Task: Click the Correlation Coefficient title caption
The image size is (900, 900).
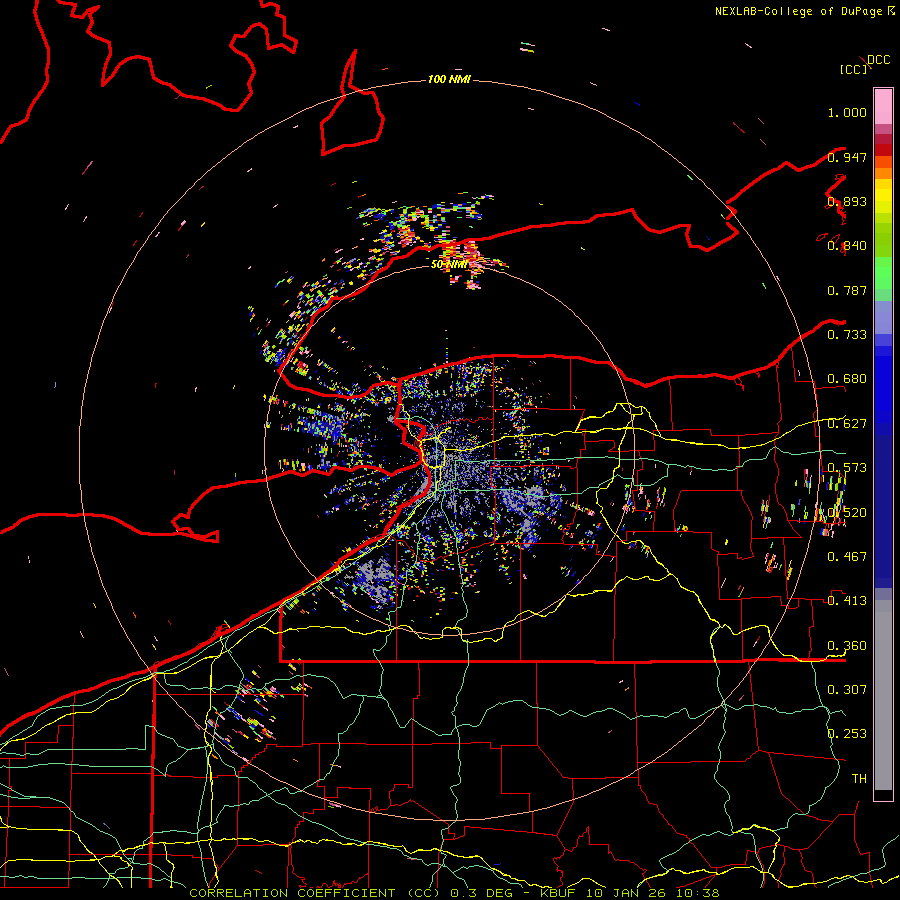Action: (x=315, y=893)
